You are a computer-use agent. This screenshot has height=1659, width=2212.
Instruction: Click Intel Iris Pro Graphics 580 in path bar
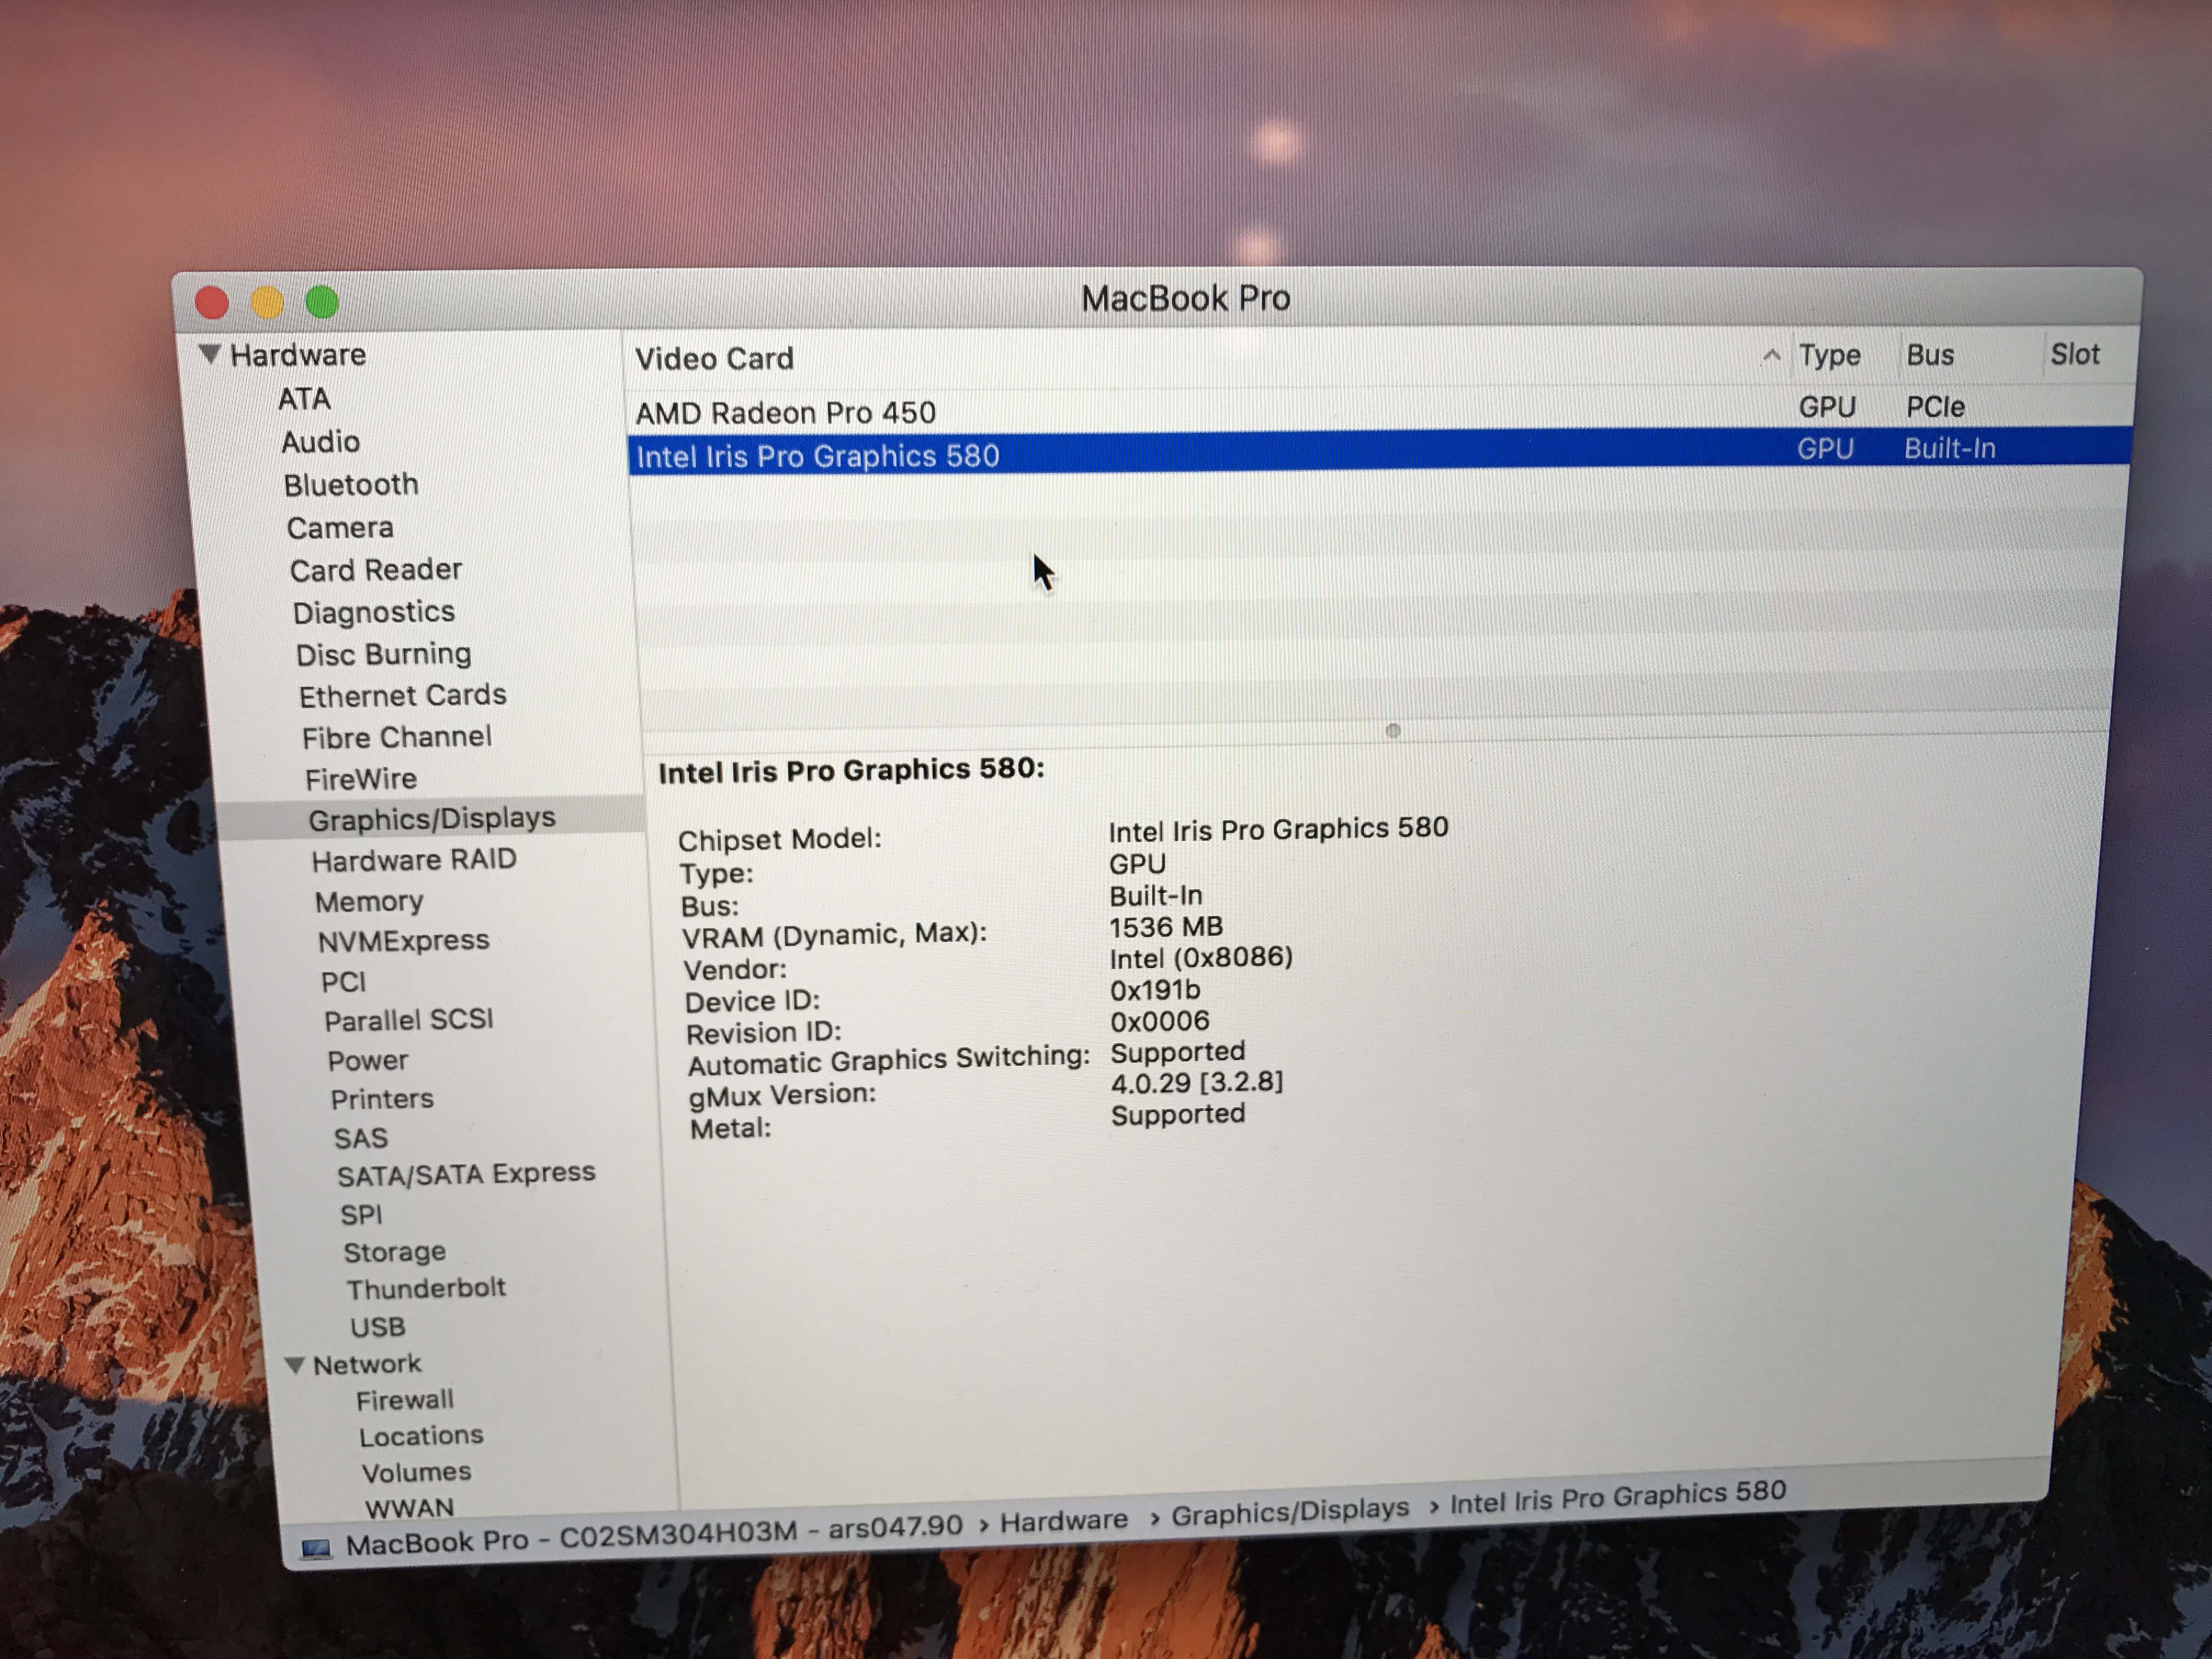(x=1618, y=1497)
